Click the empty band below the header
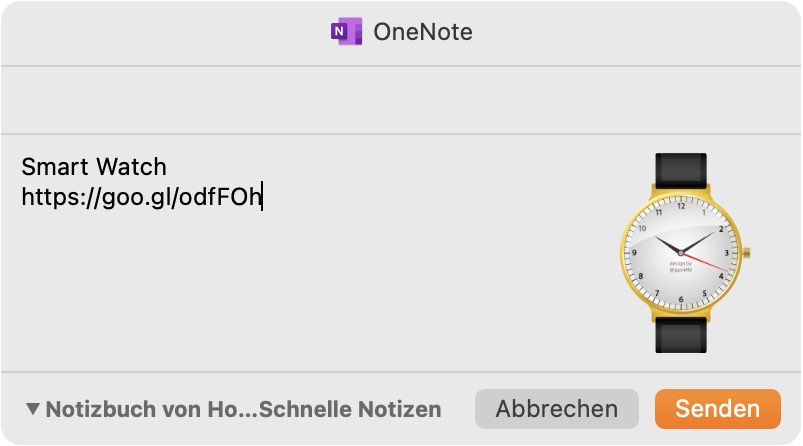The height and width of the screenshot is (446, 803). click(x=402, y=100)
